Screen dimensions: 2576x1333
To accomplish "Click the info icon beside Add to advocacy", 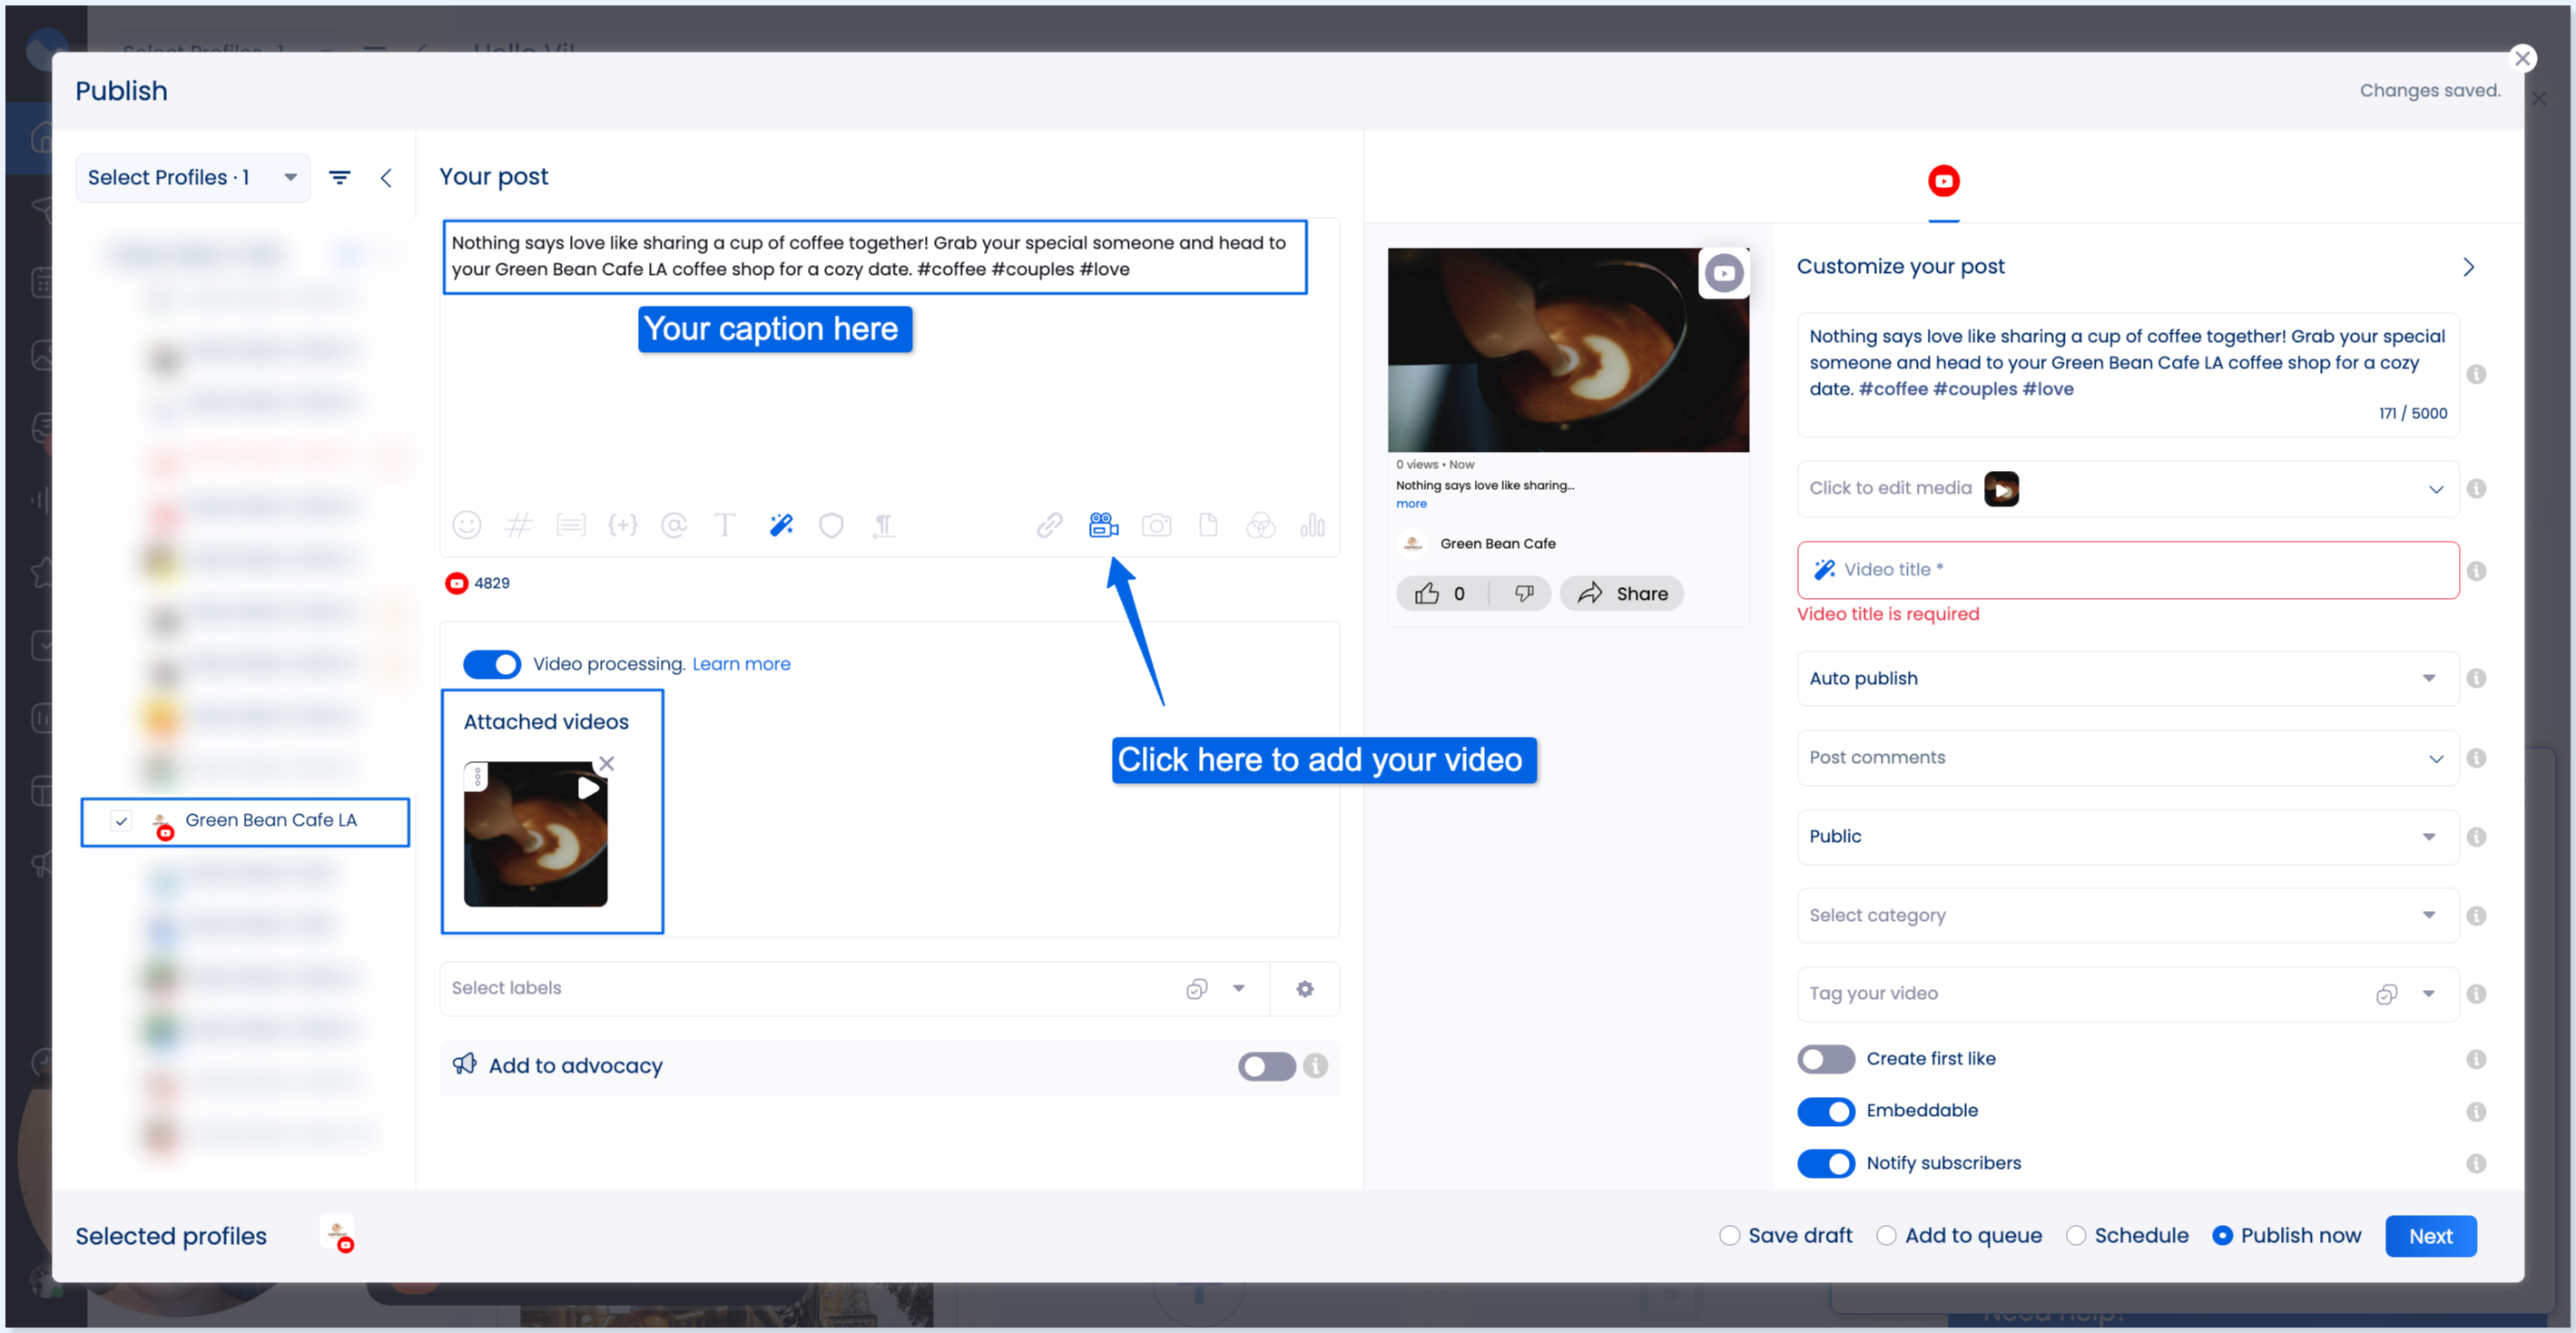I will click(1316, 1066).
